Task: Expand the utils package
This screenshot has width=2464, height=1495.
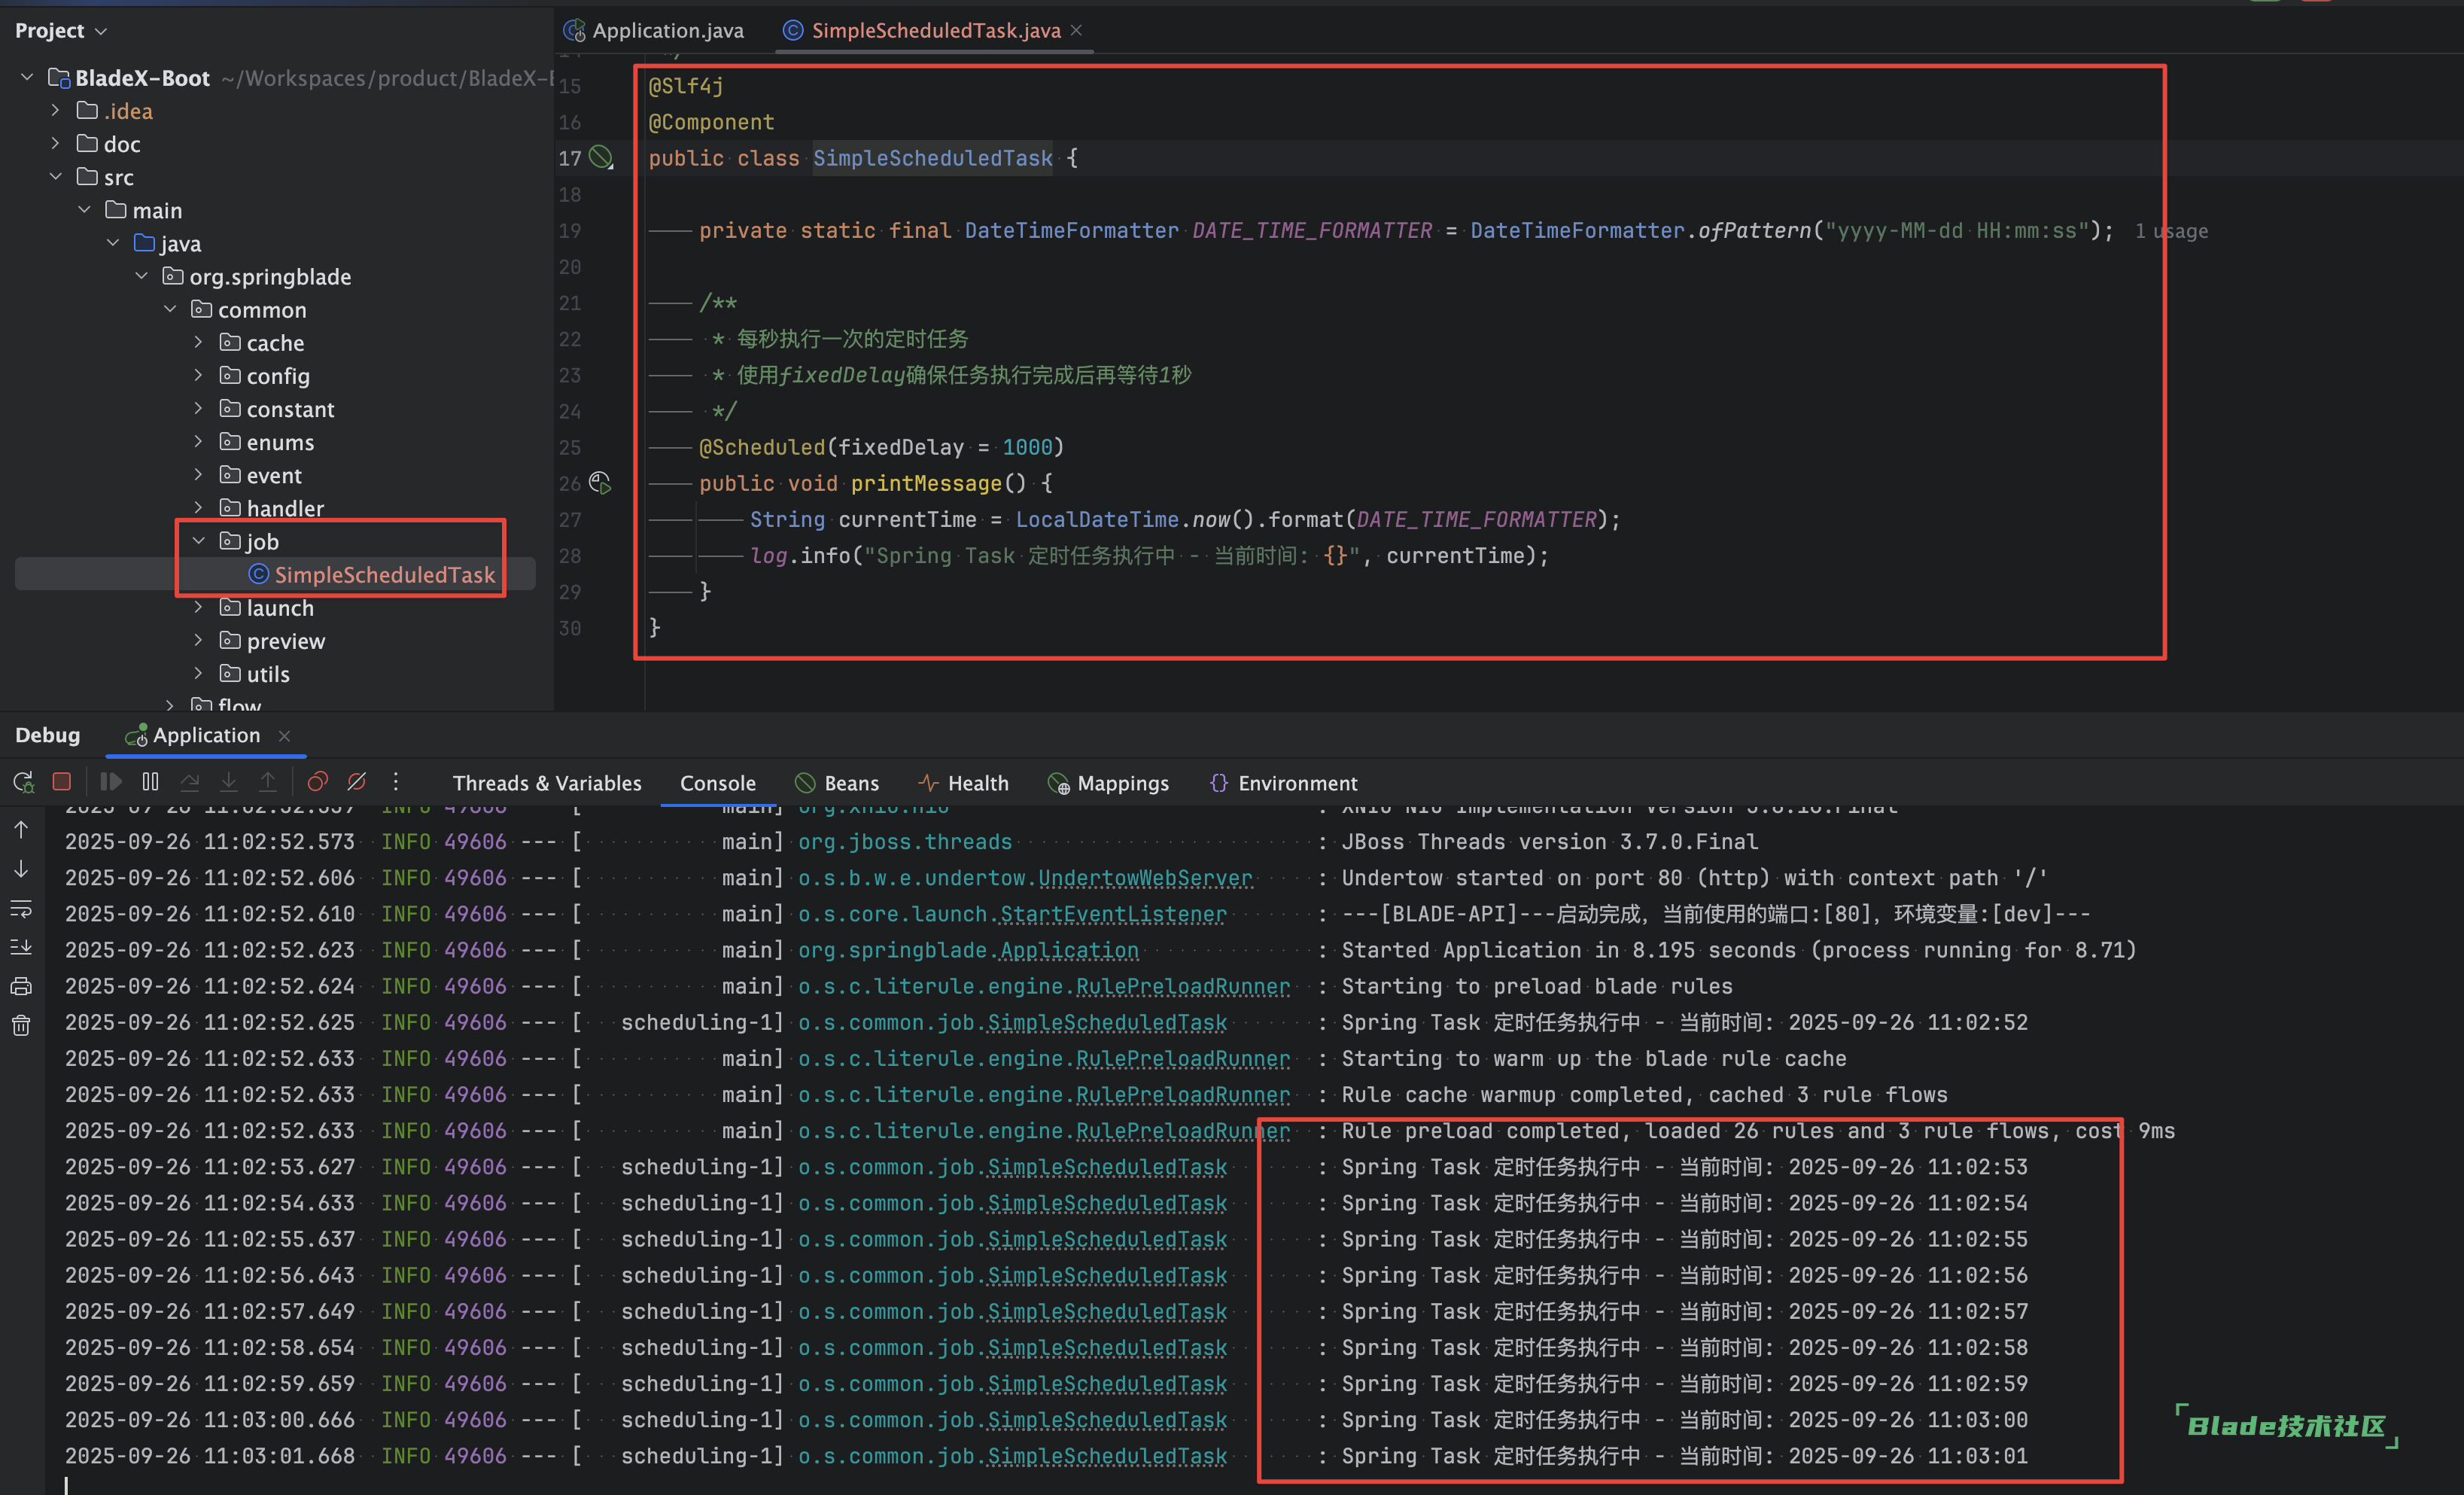Action: click(x=198, y=673)
